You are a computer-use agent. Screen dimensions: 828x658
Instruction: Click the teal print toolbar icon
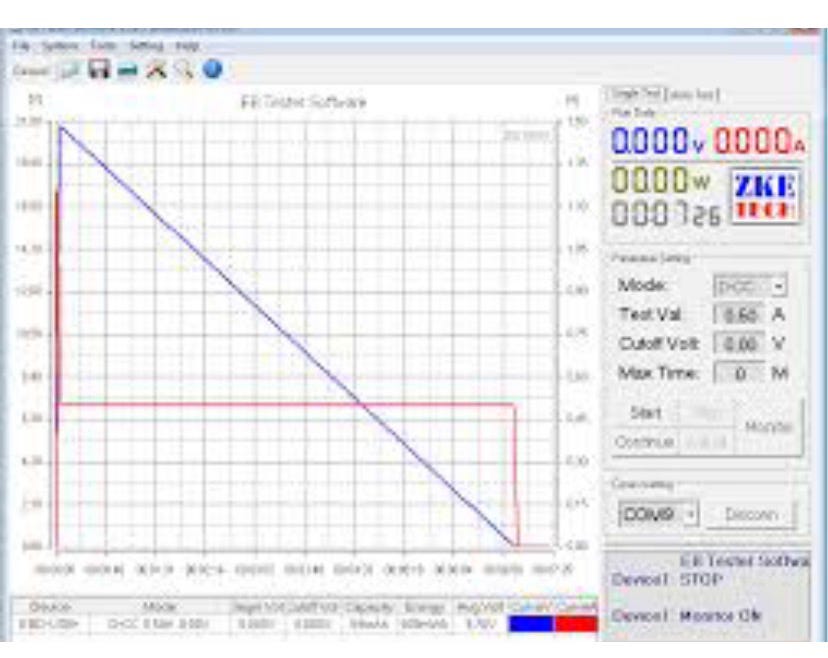(127, 70)
